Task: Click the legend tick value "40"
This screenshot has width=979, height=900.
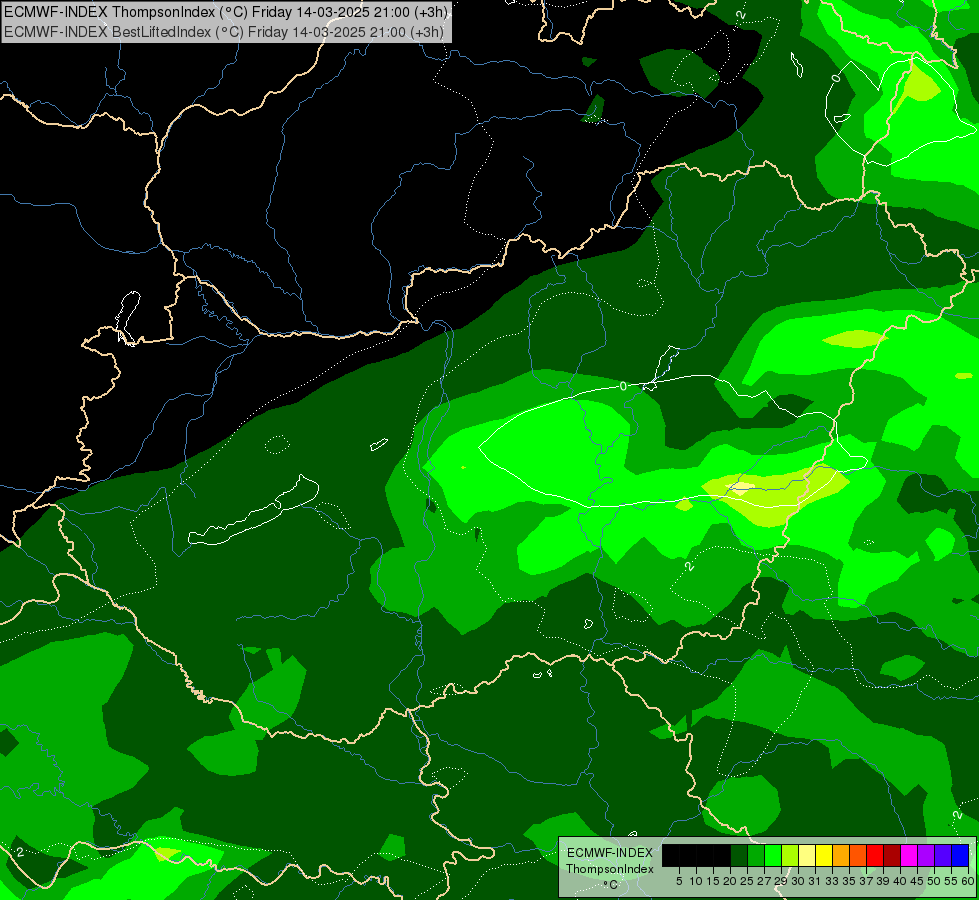Action: coord(900,881)
